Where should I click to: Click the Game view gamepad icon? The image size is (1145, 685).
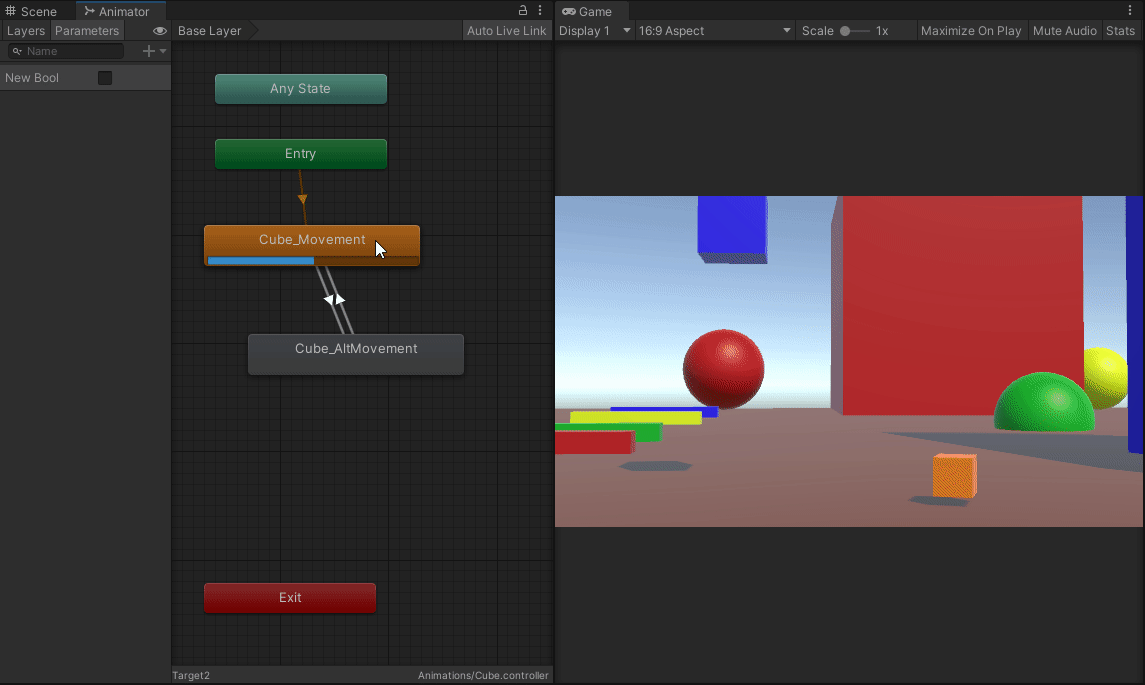[x=571, y=11]
